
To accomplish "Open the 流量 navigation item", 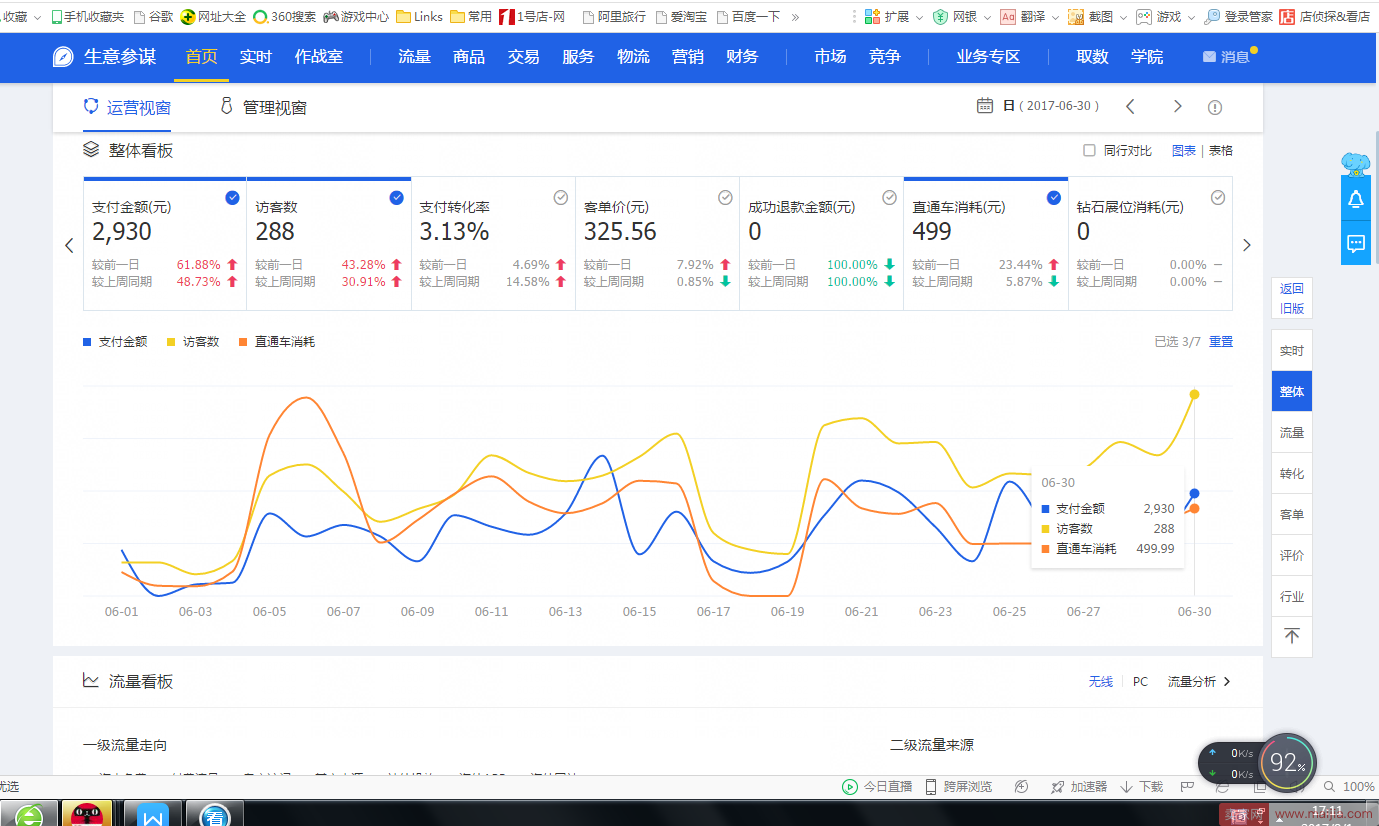I will tap(414, 57).
